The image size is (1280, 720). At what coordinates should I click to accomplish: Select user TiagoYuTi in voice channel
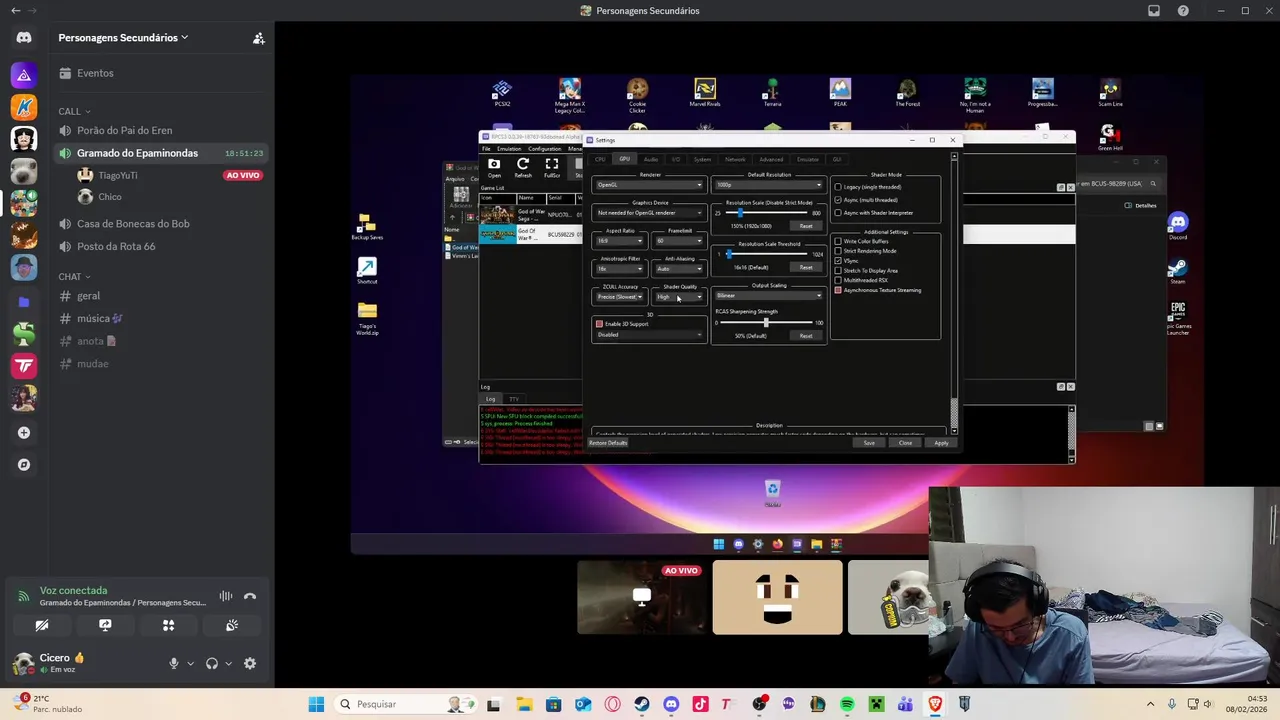coord(170,175)
